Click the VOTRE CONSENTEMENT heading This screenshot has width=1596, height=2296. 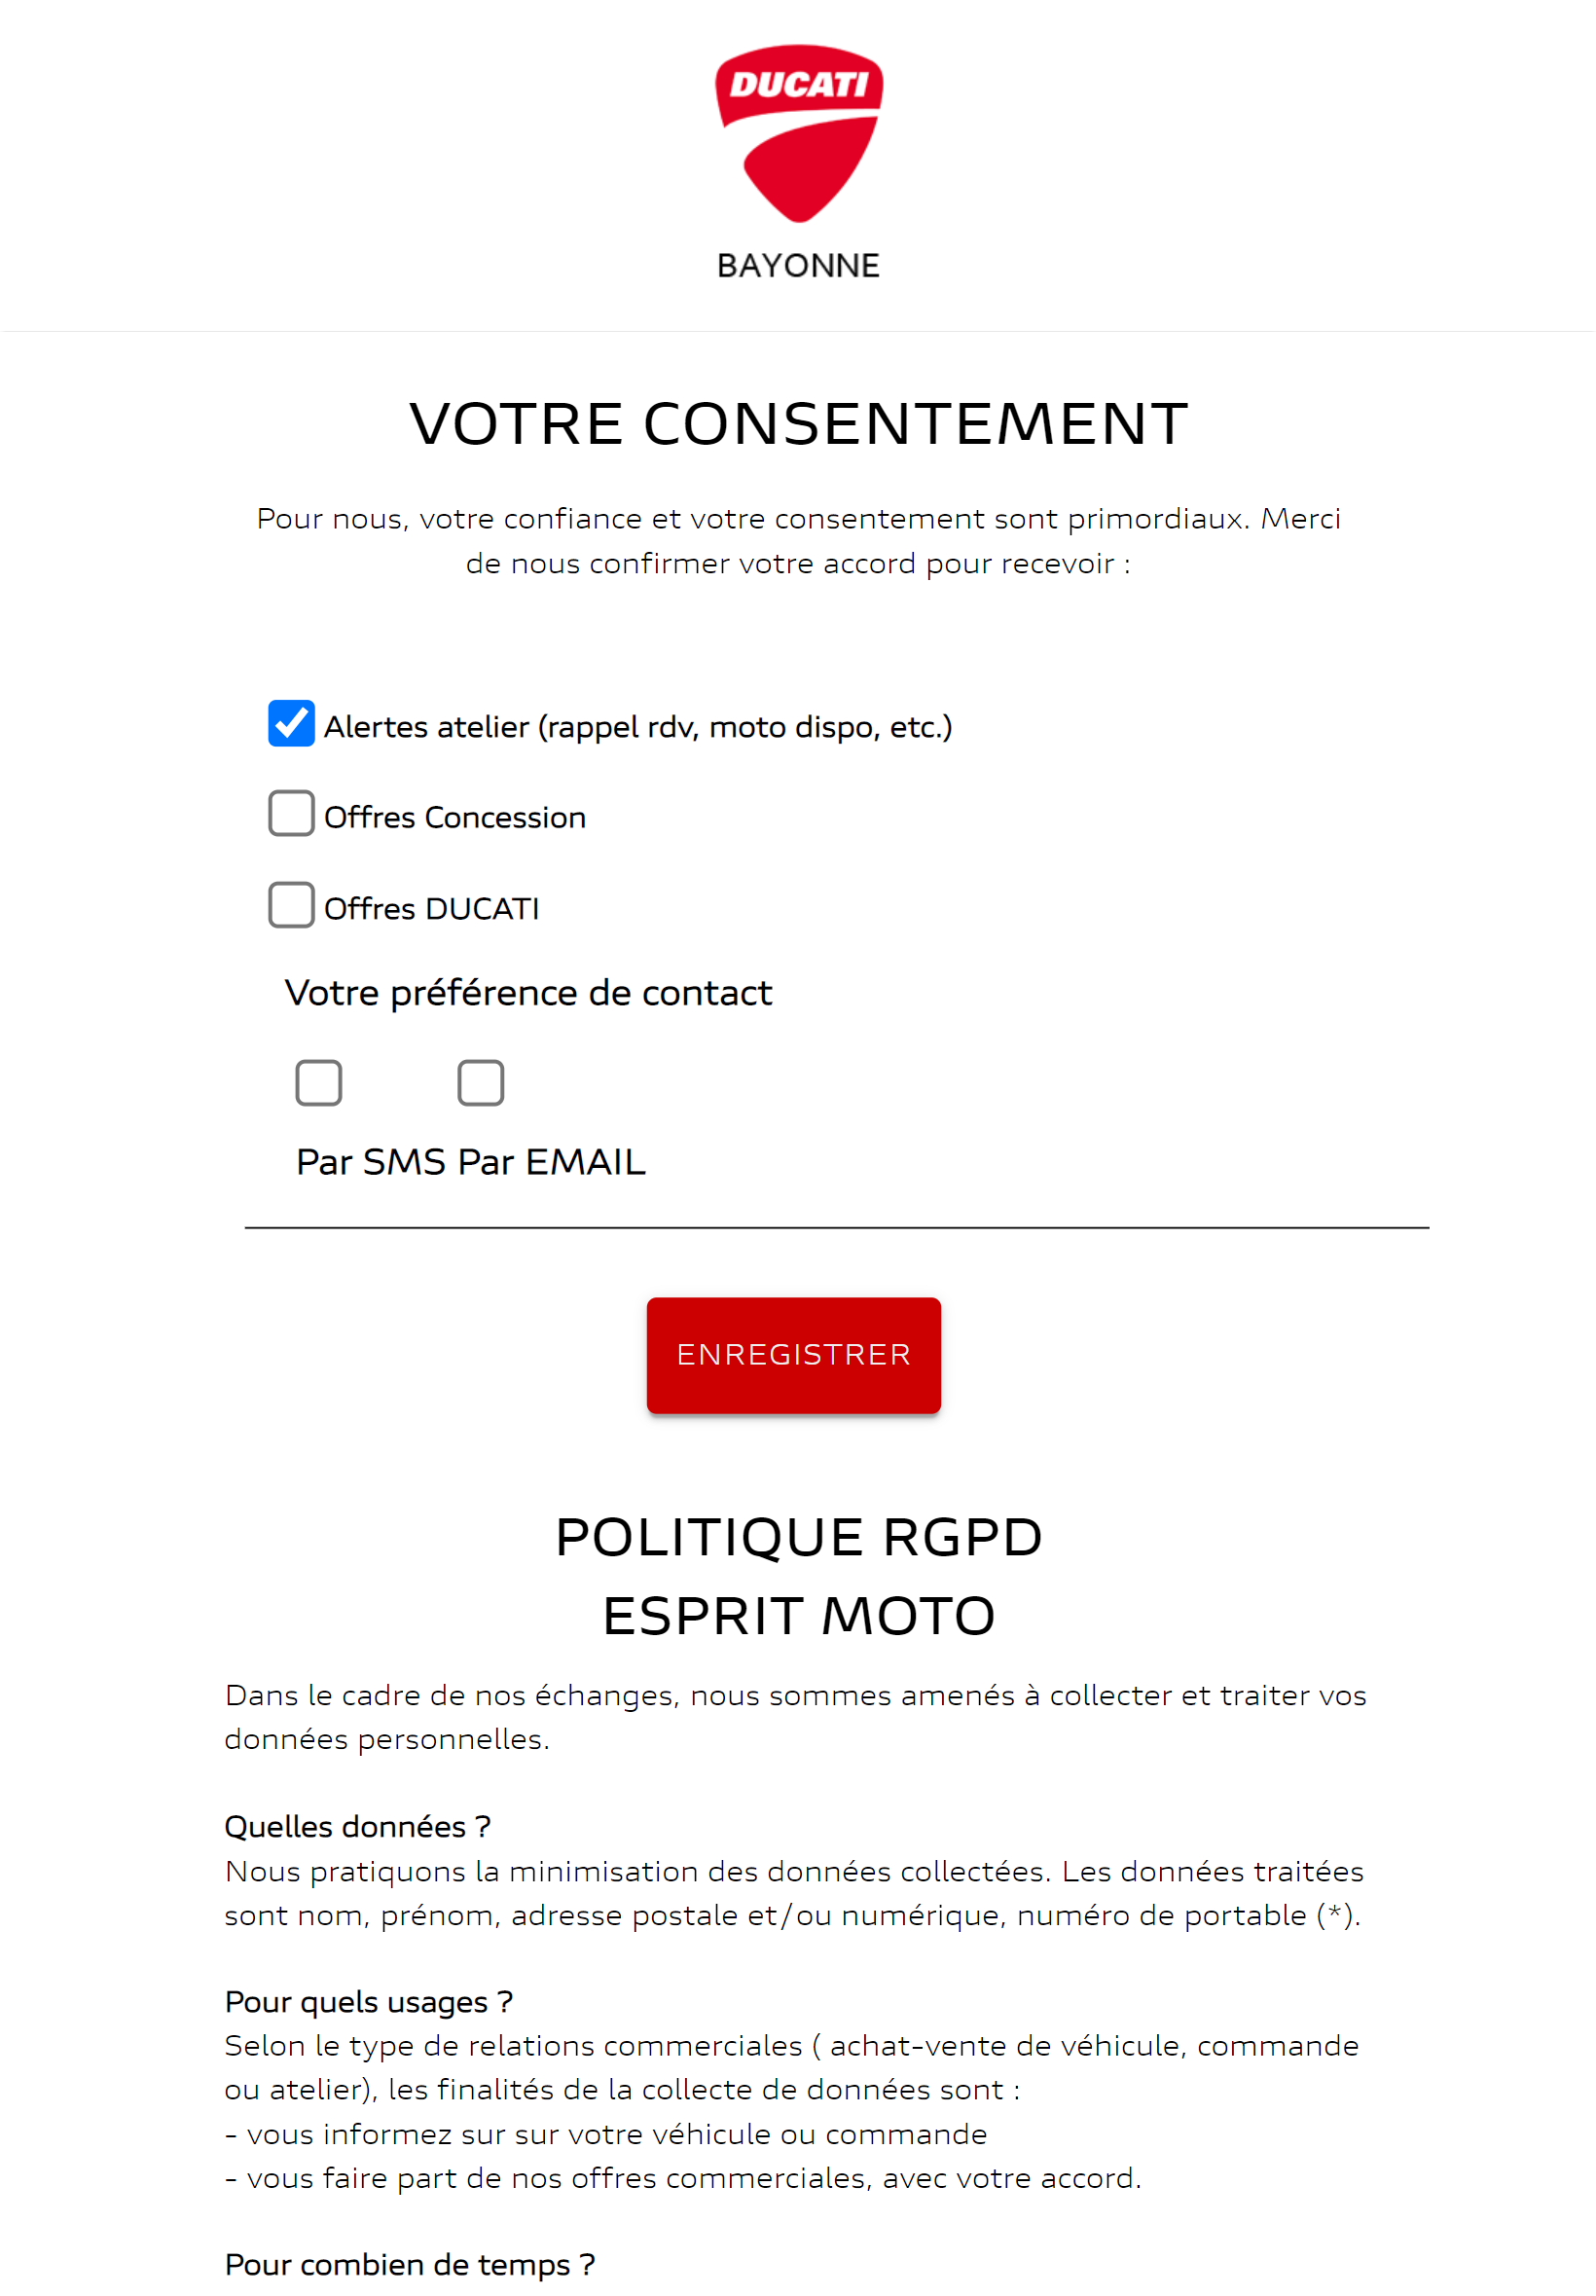[799, 424]
